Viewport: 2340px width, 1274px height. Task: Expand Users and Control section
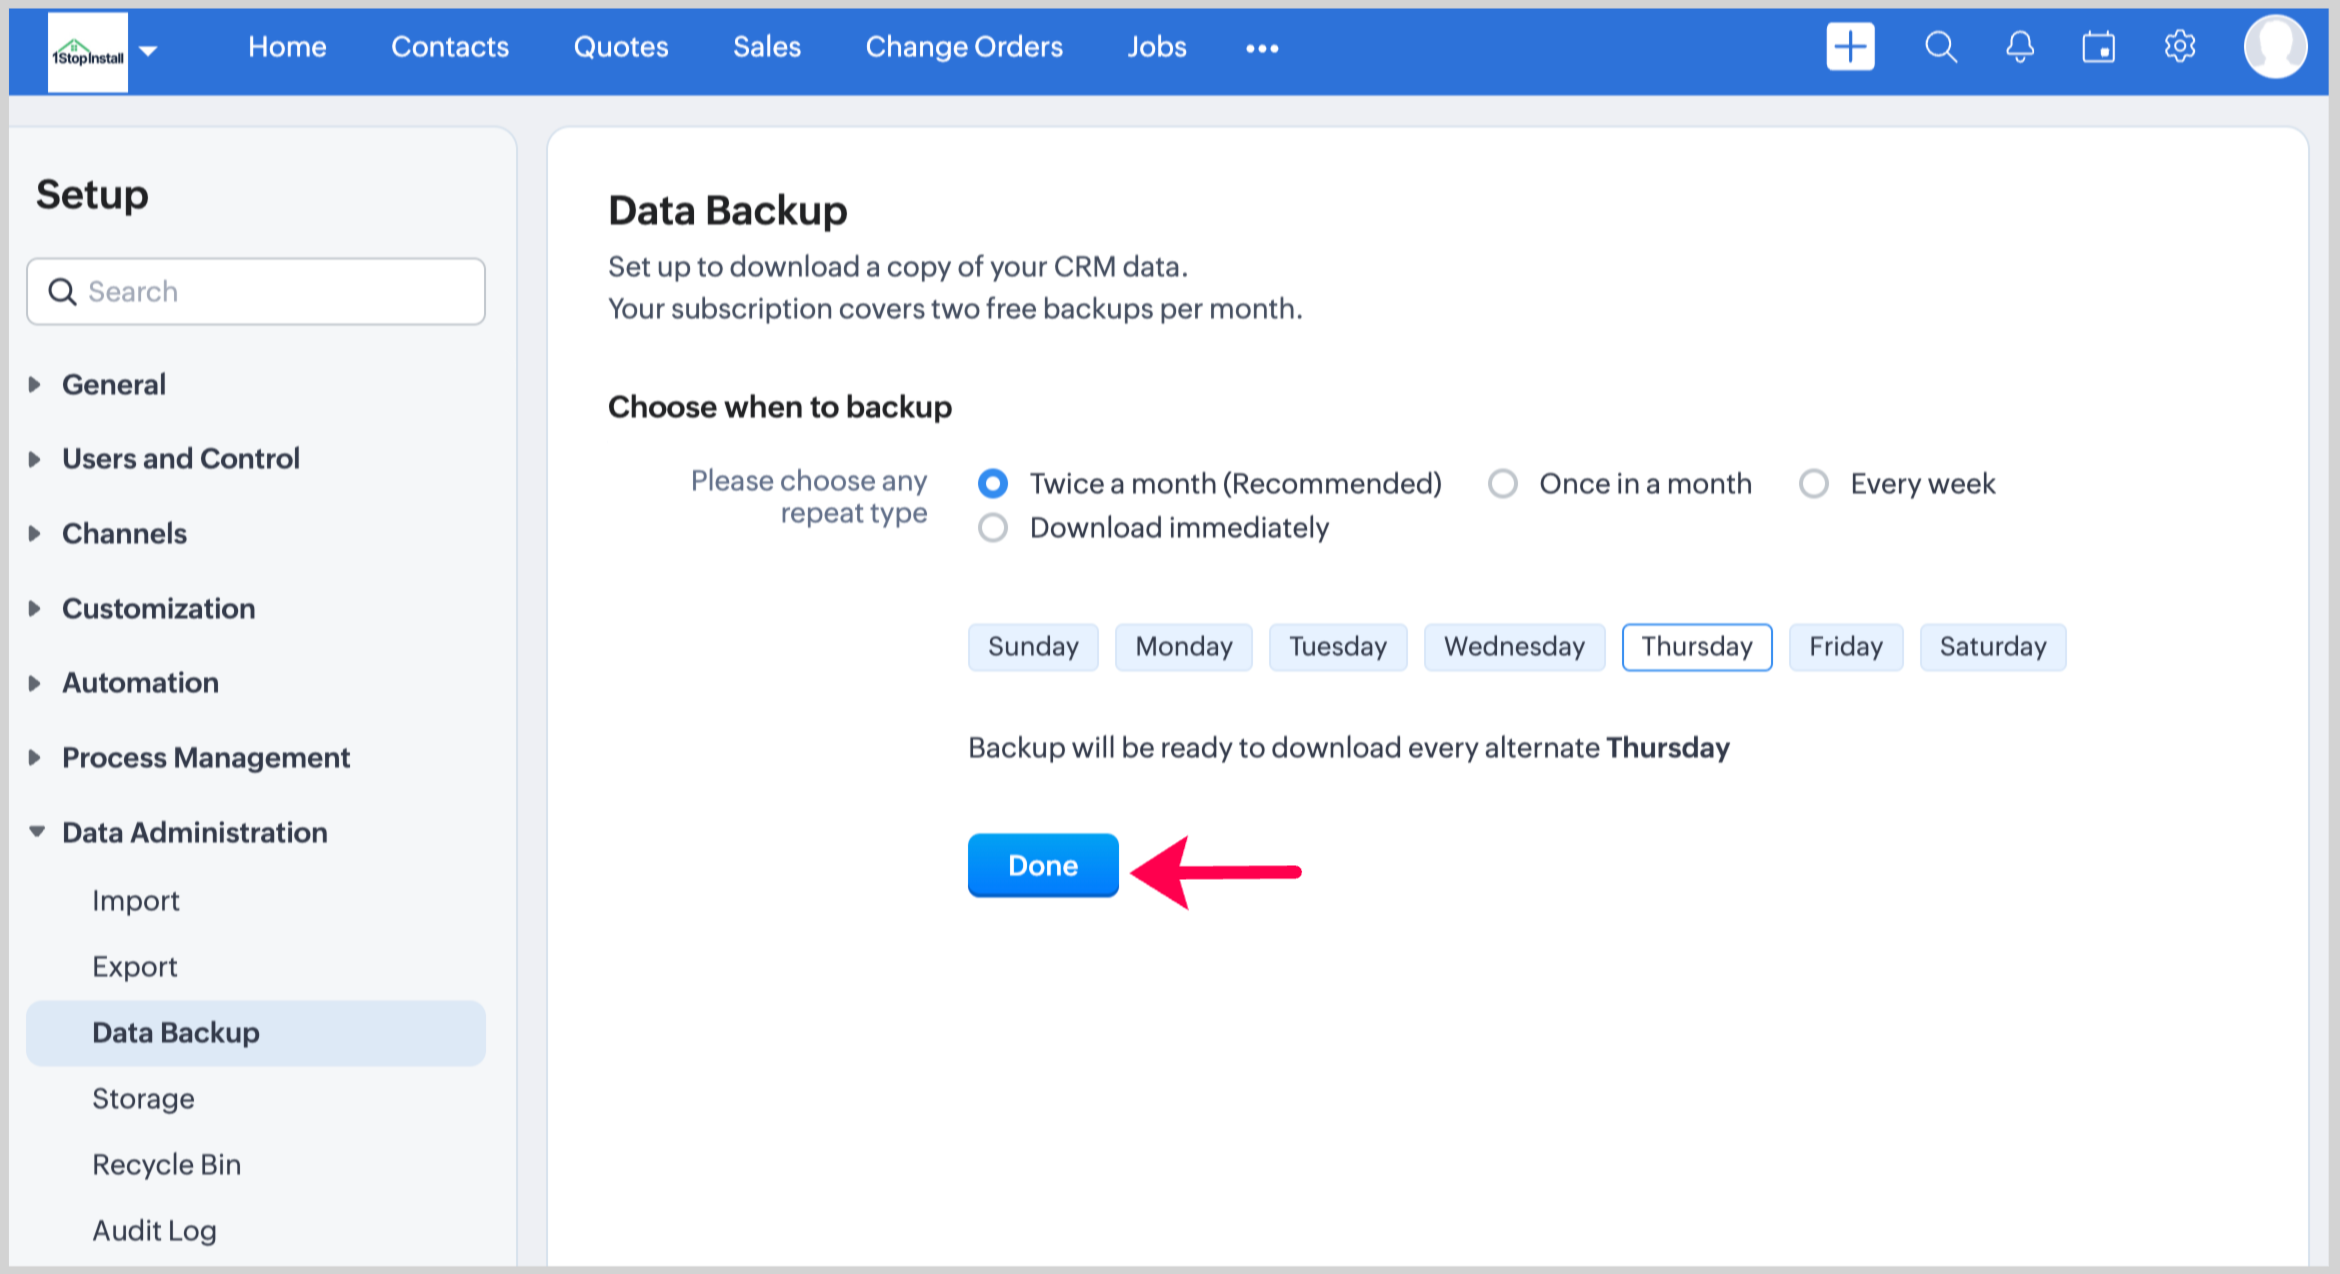coord(180,458)
